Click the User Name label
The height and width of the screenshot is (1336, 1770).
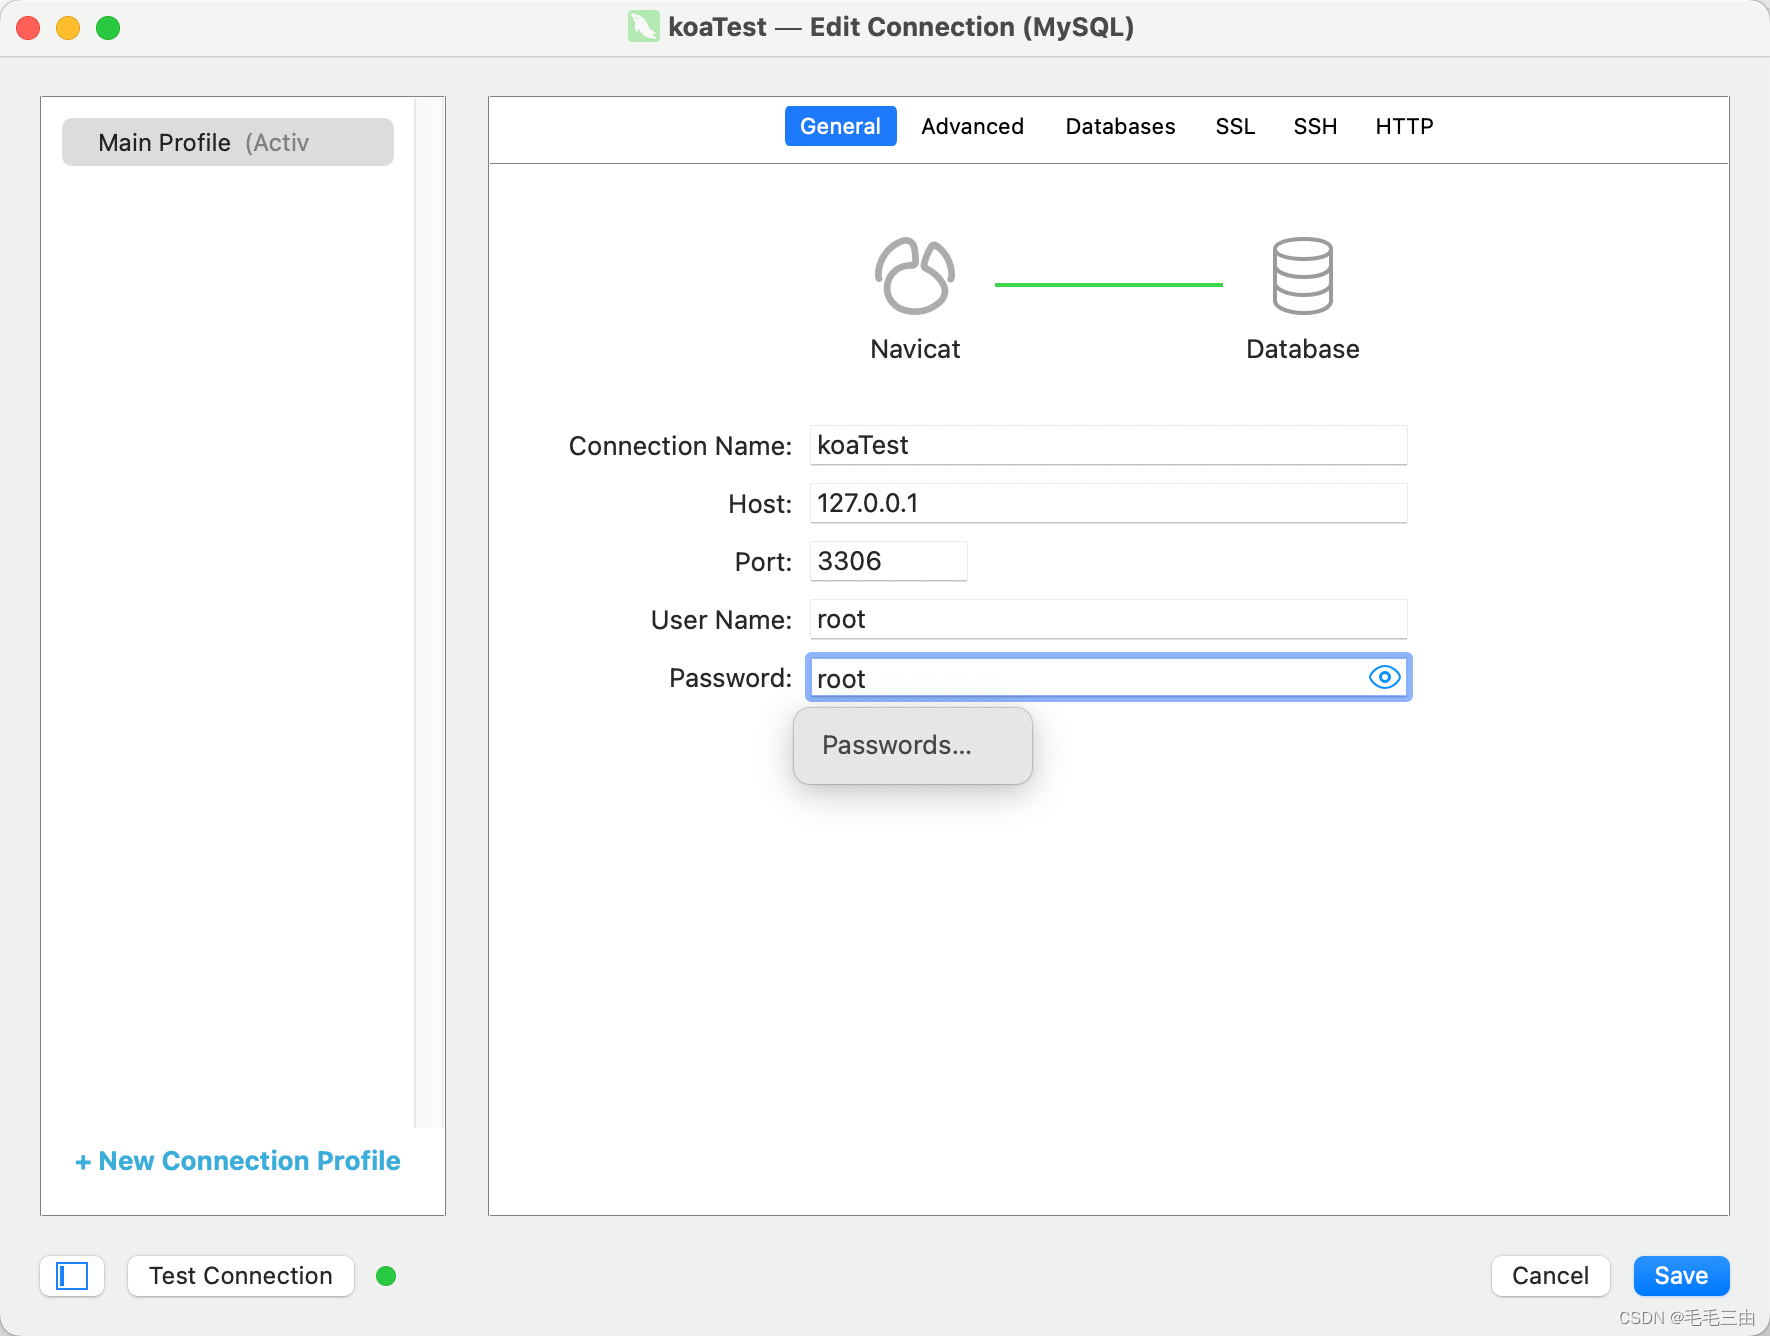click(721, 620)
